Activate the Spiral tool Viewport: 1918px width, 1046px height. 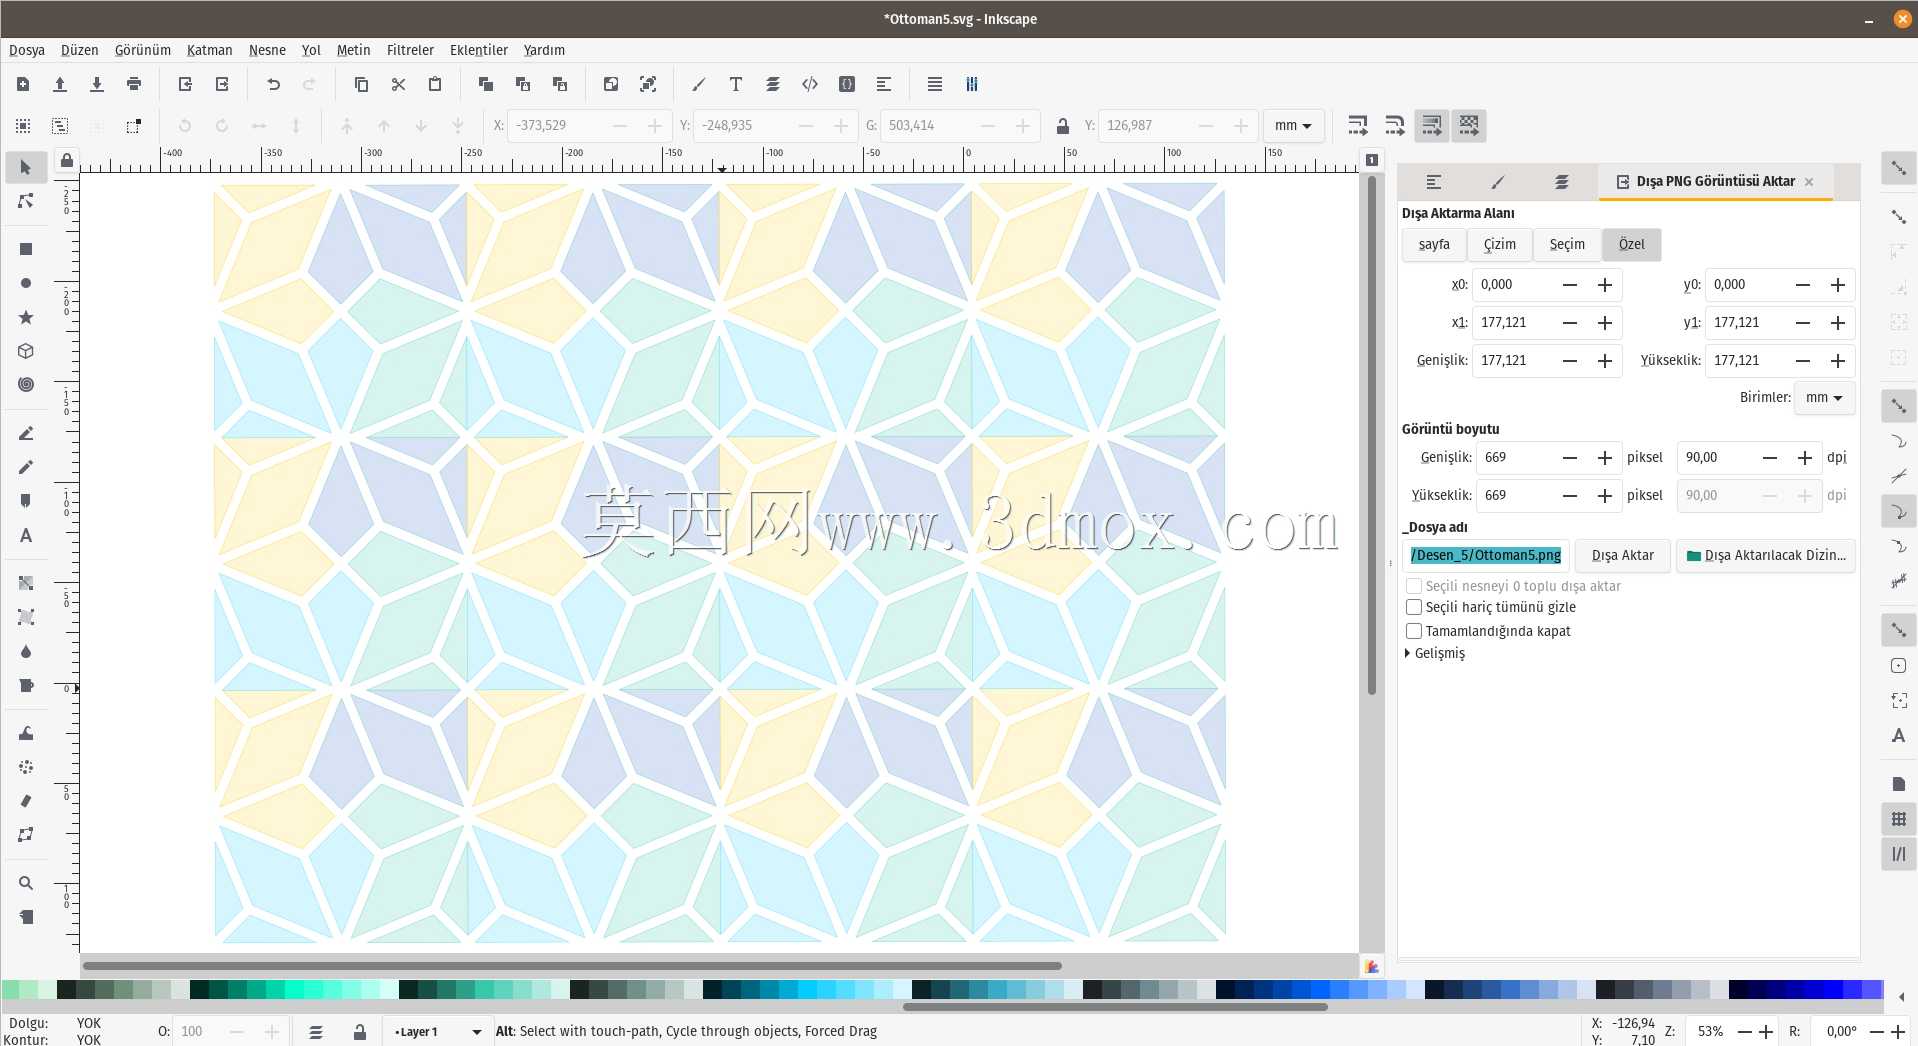coord(26,385)
